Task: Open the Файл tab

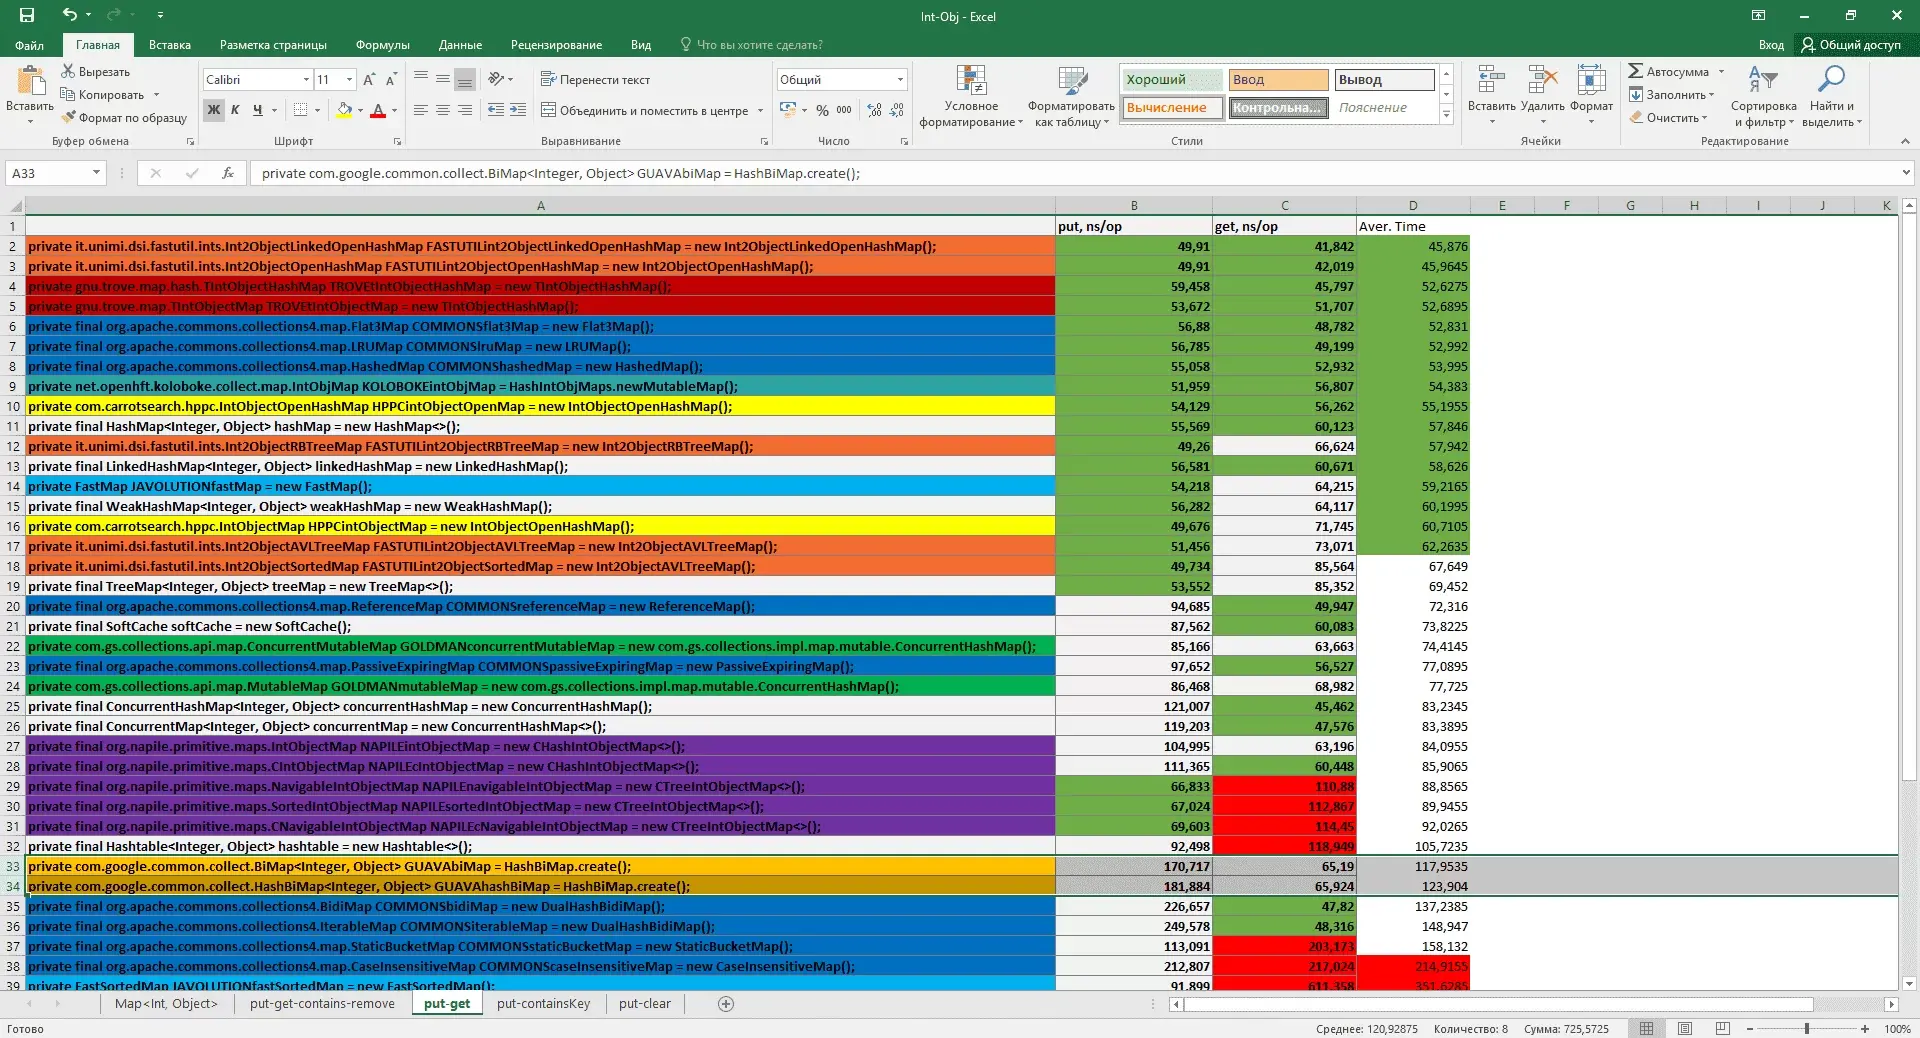Action: [x=29, y=45]
